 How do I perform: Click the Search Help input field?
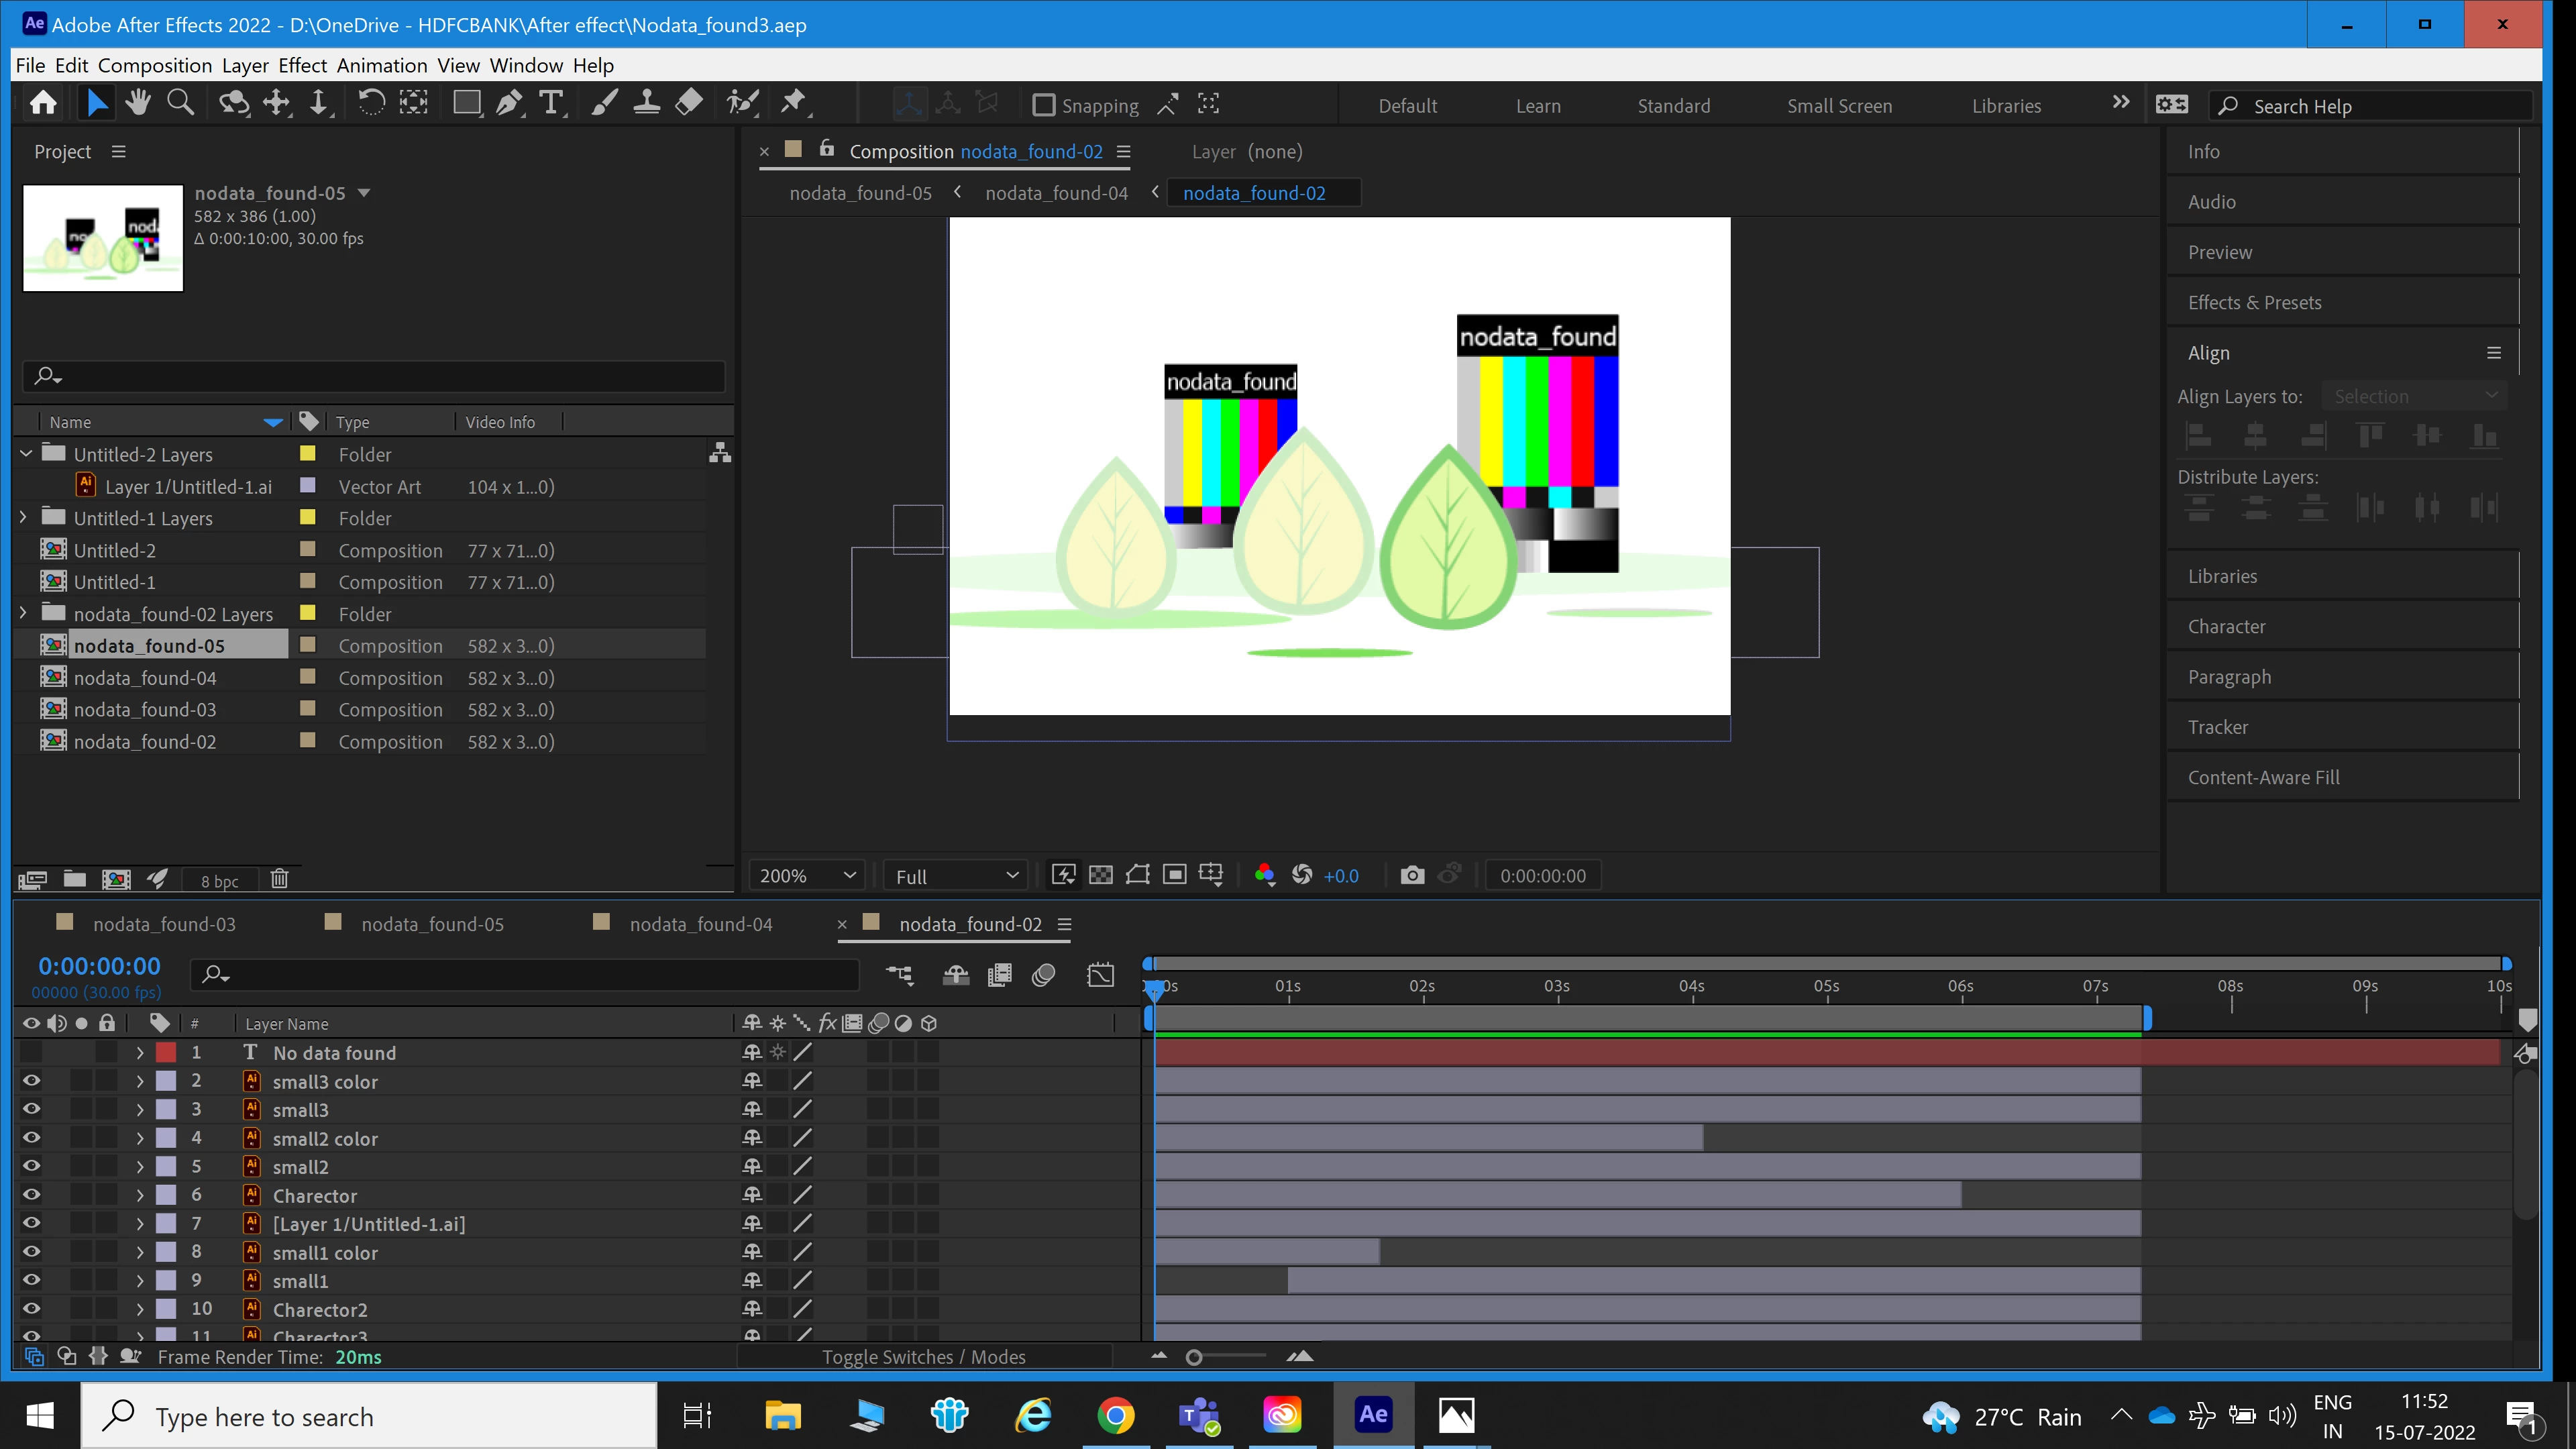(2374, 106)
